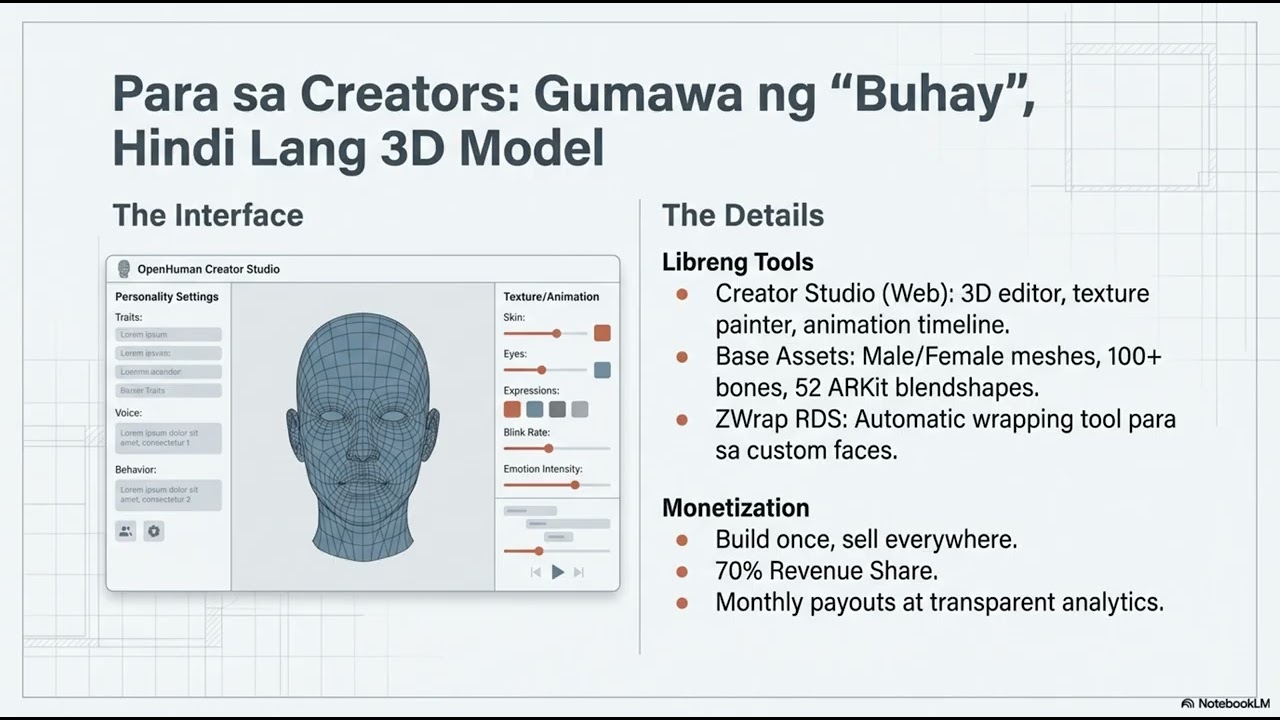
Task: Click the 'The Details' heading
Action: coord(743,215)
